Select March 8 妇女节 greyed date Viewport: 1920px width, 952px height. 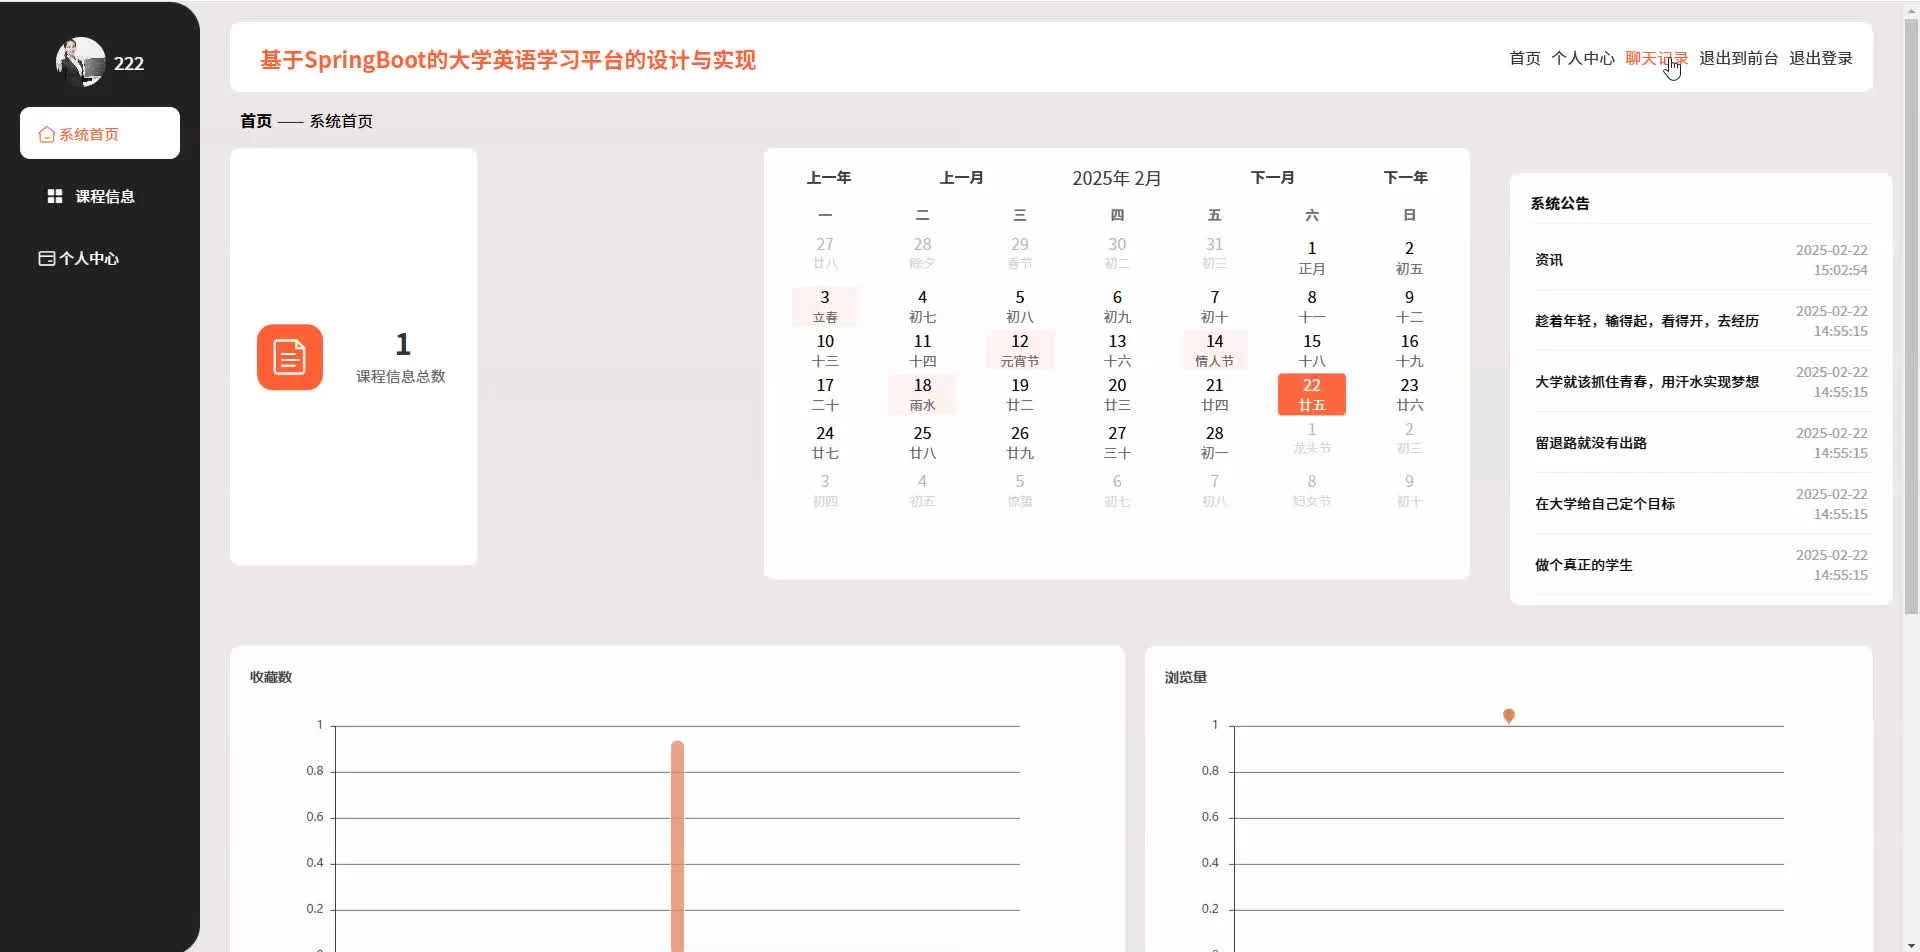(x=1312, y=490)
